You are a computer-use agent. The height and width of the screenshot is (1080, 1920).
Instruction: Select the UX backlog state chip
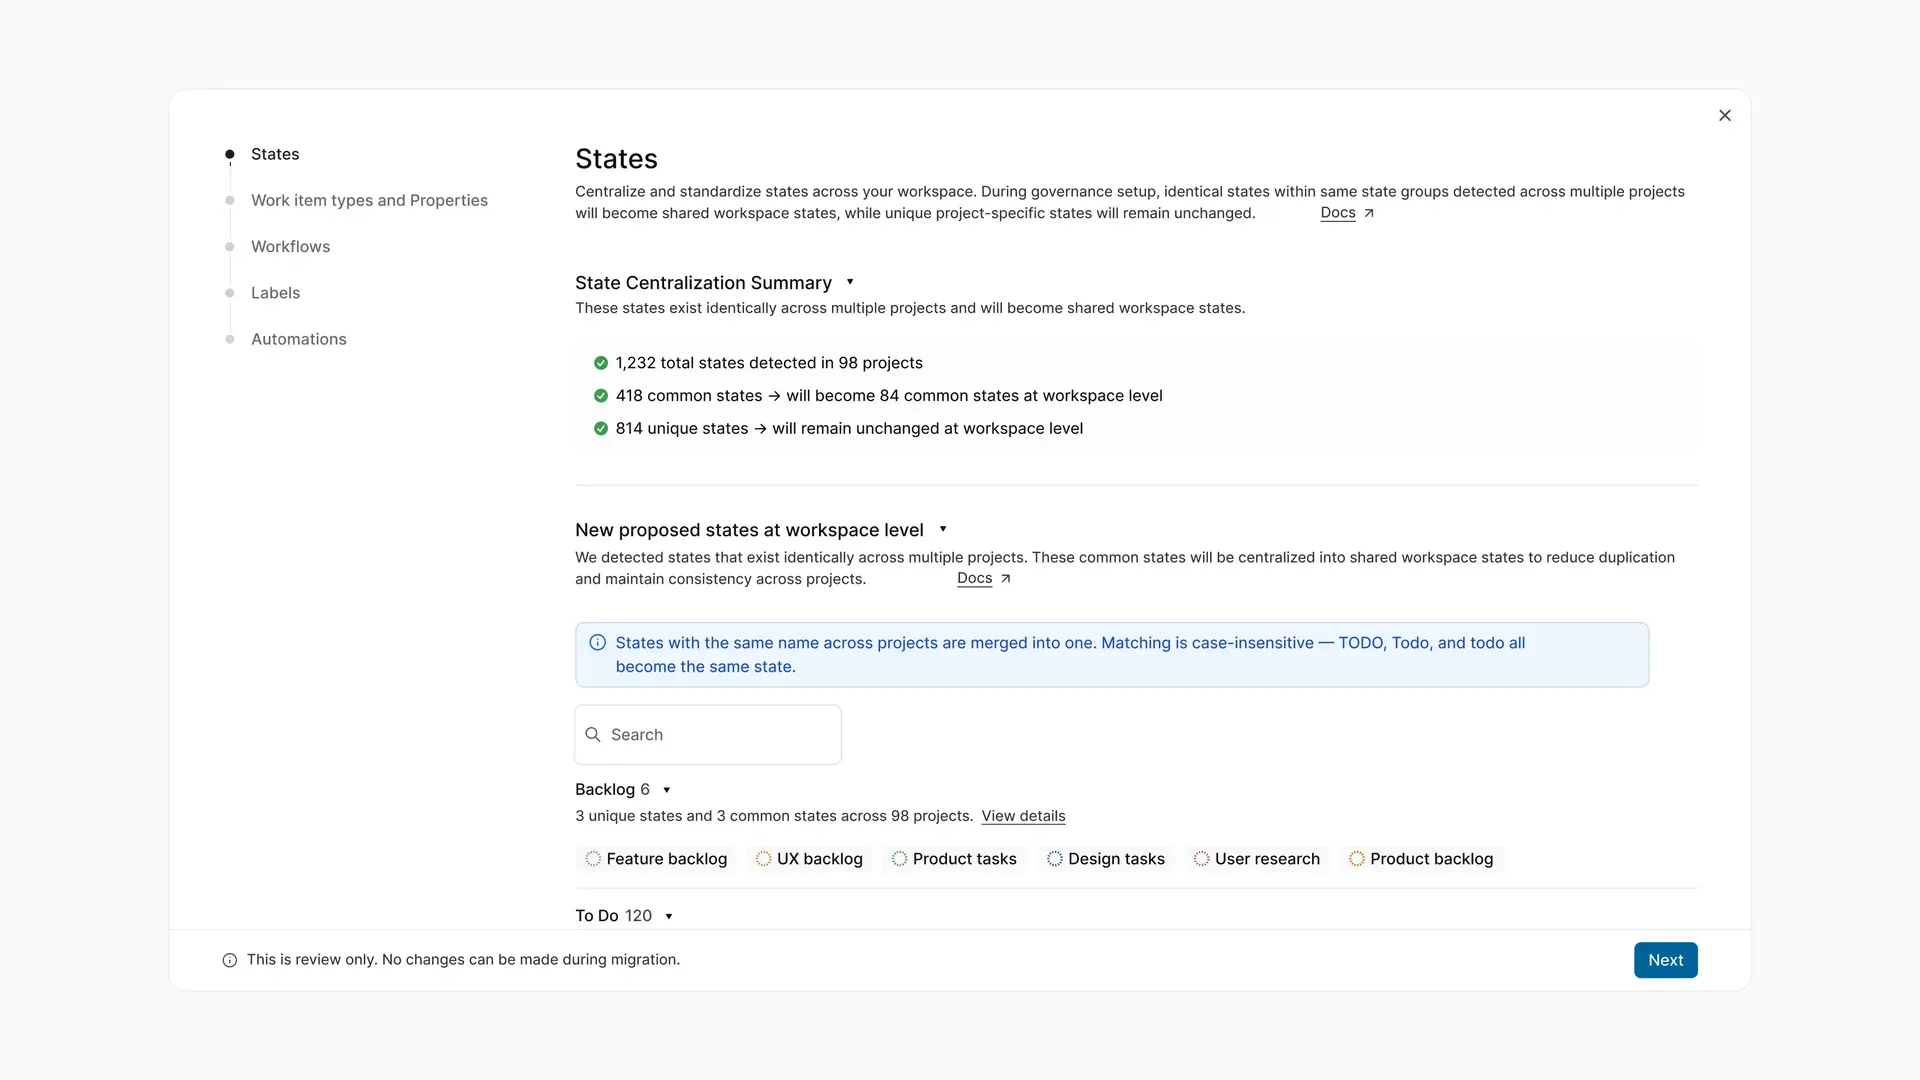tap(809, 859)
